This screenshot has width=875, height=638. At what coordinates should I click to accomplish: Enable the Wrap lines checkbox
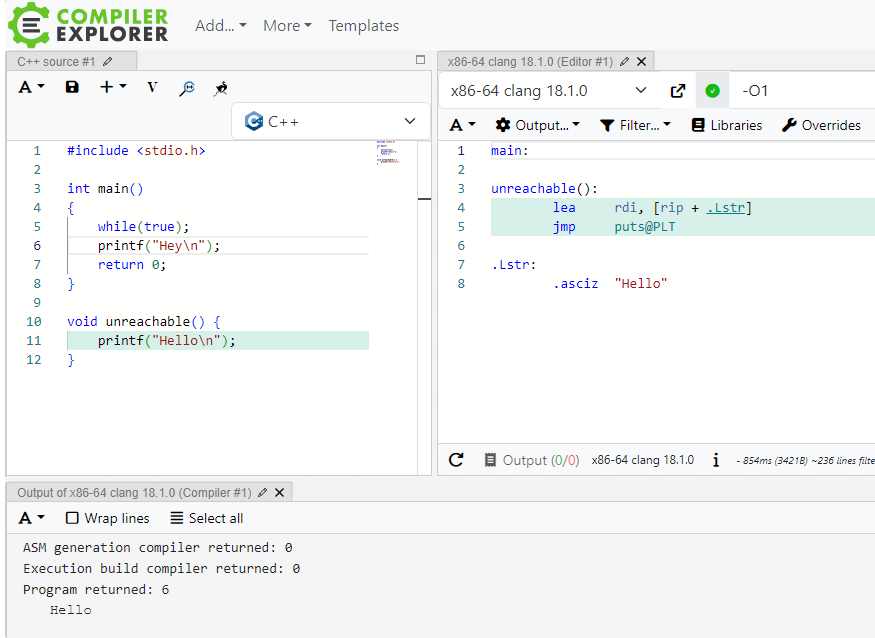[x=72, y=518]
